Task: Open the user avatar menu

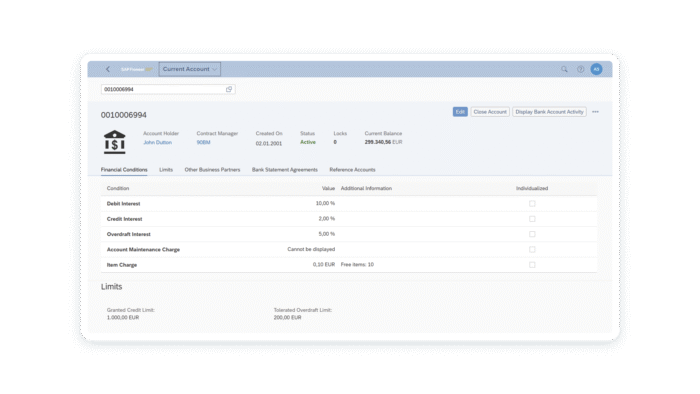Action: (596, 69)
